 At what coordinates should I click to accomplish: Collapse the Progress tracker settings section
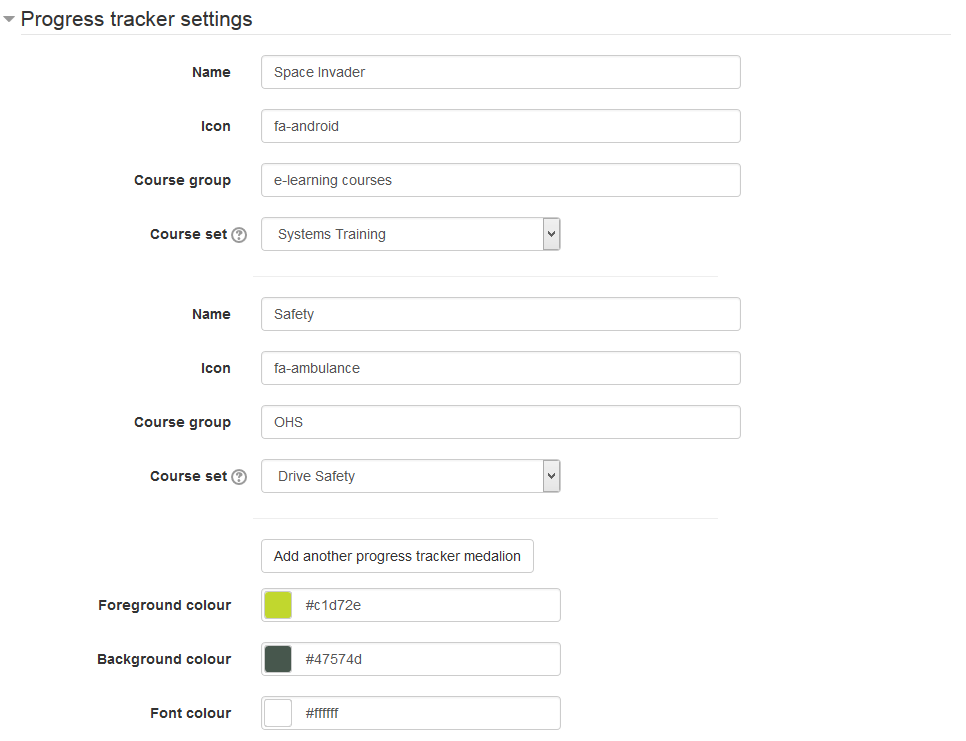pos(9,19)
